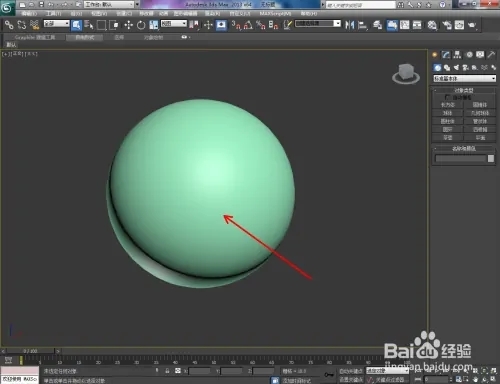500x384 pixels.
Task: Activate the Select and Rotate tool
Action: point(141,25)
